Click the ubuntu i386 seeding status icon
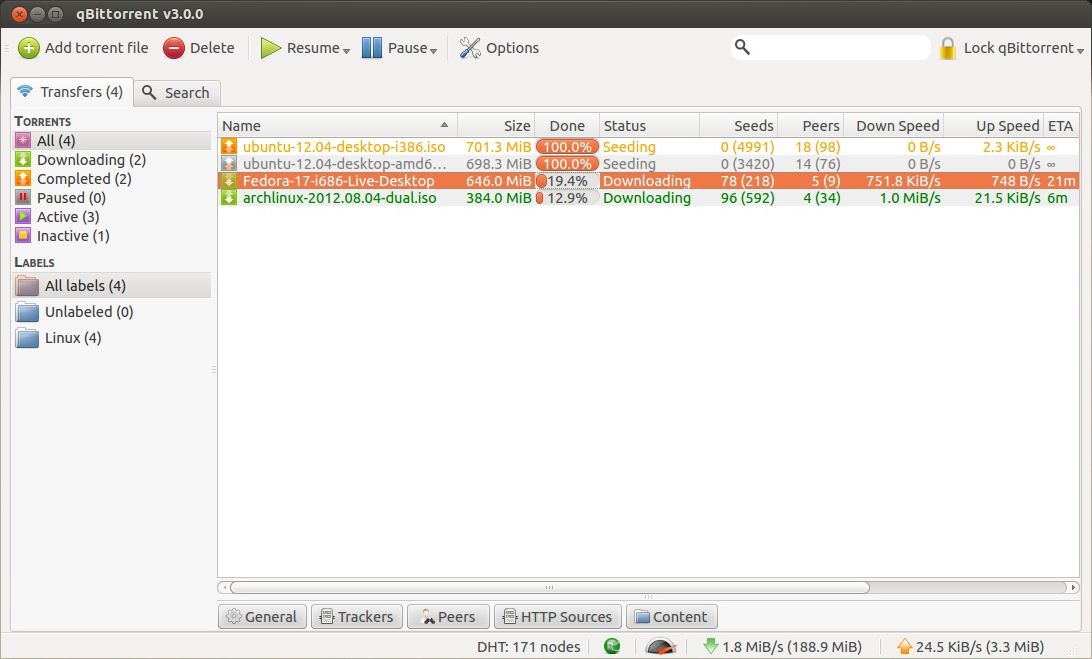The height and width of the screenshot is (659, 1092). [229, 146]
